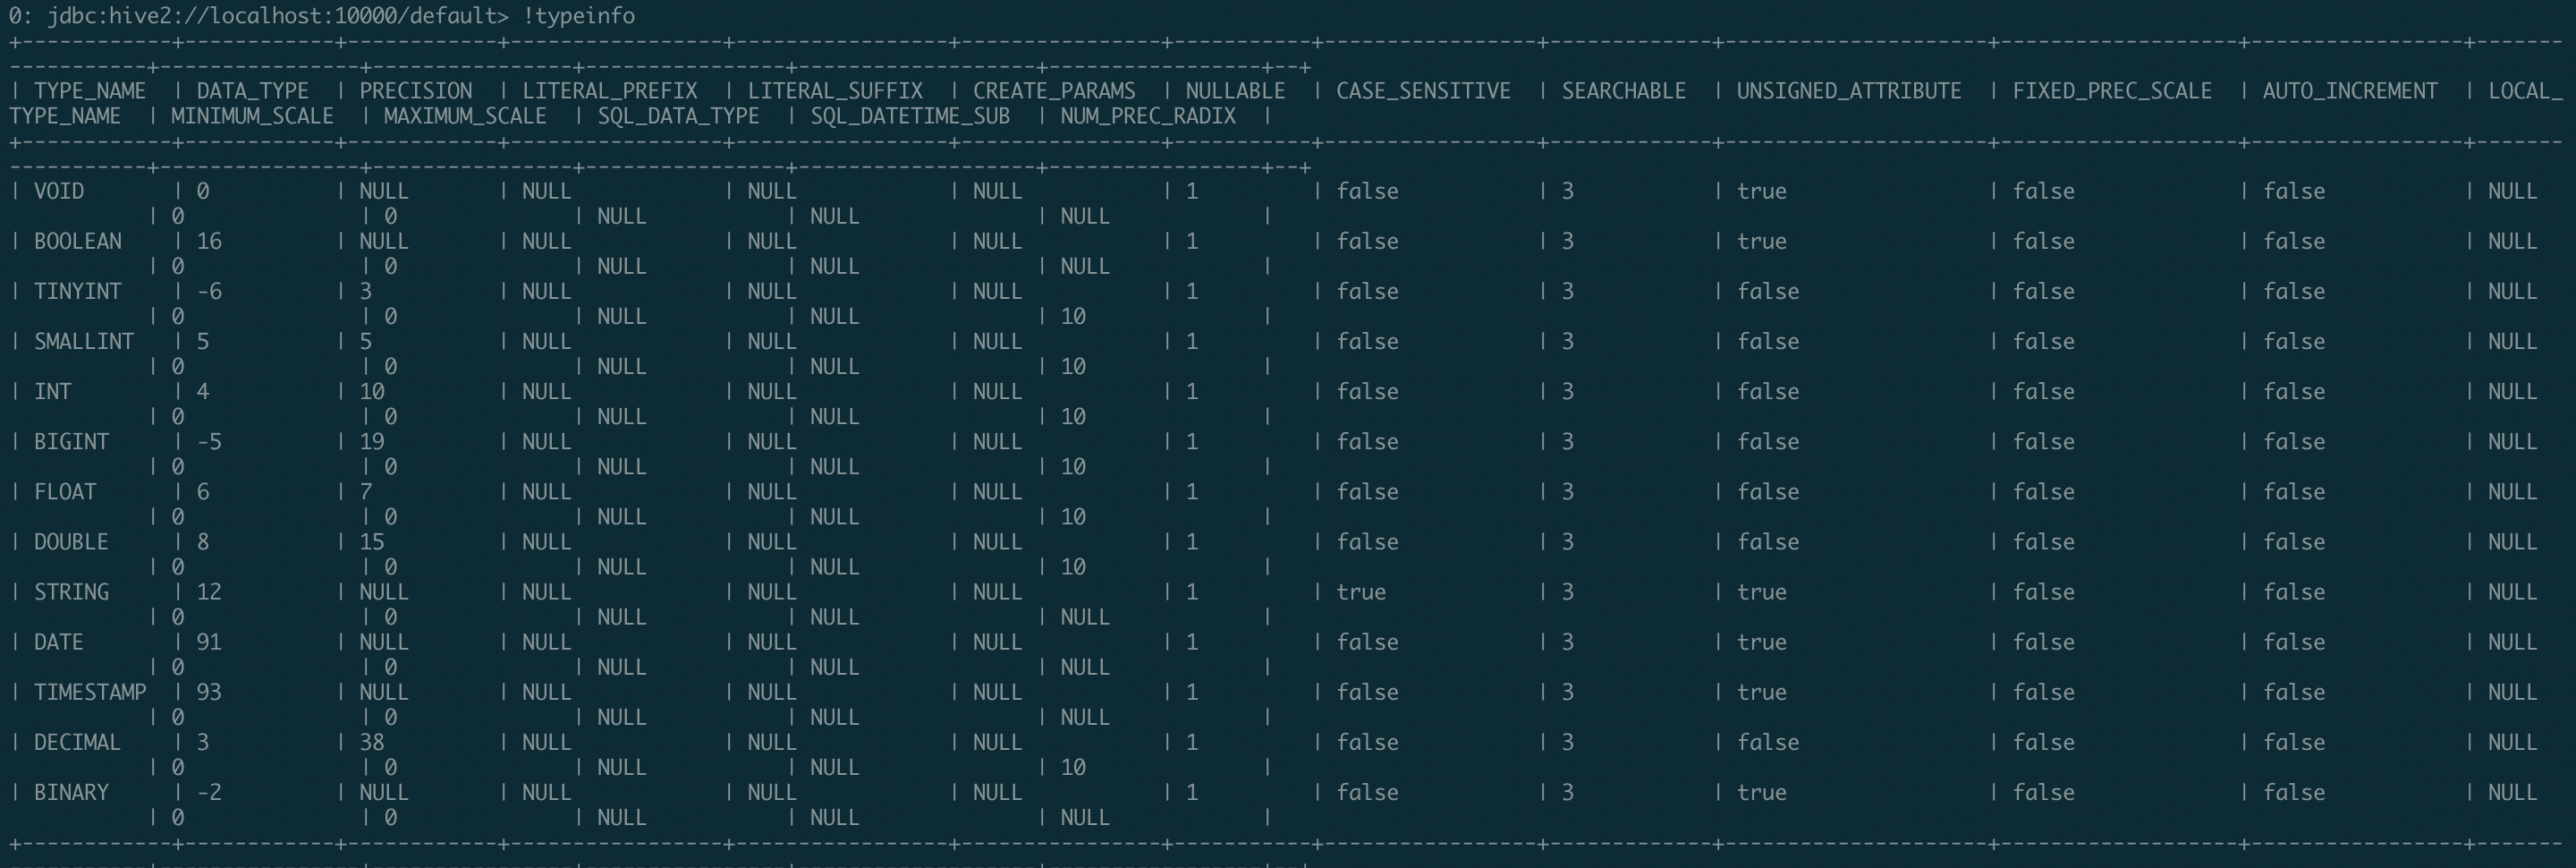The height and width of the screenshot is (868, 2576).
Task: Click BINARY's data type value -2
Action: coord(209,791)
